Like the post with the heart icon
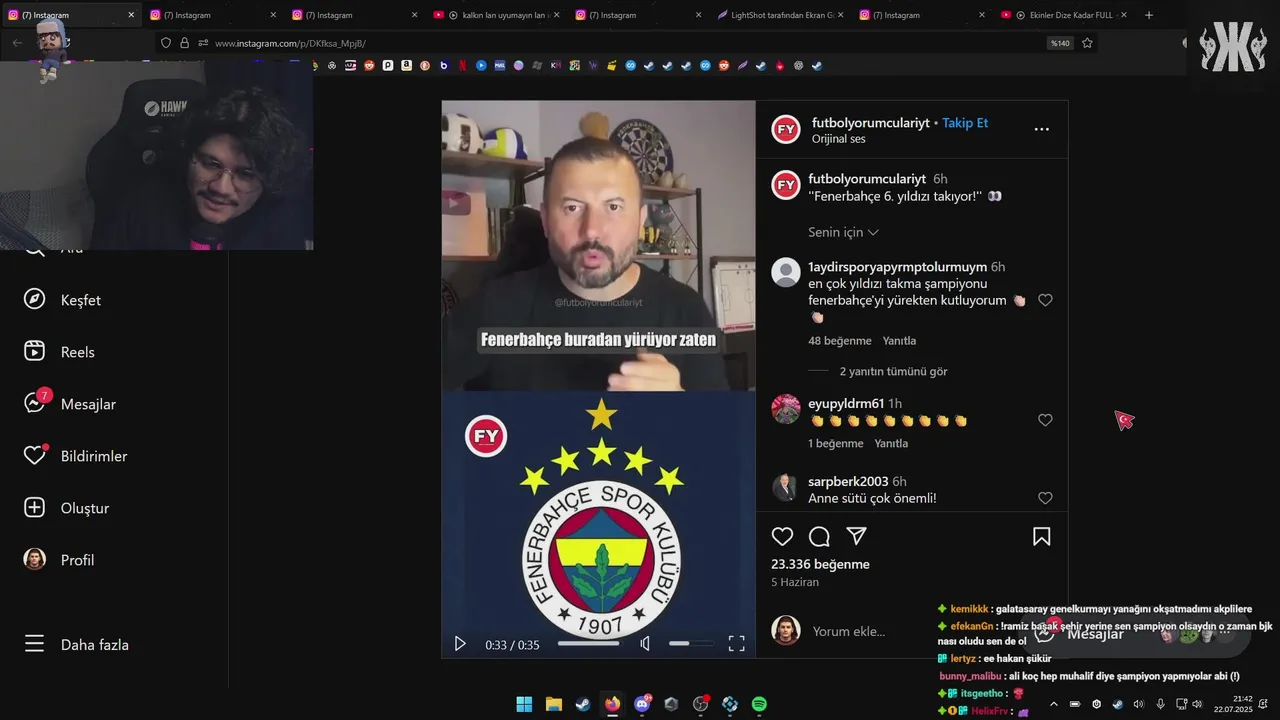Image resolution: width=1280 pixels, height=720 pixels. pos(782,537)
